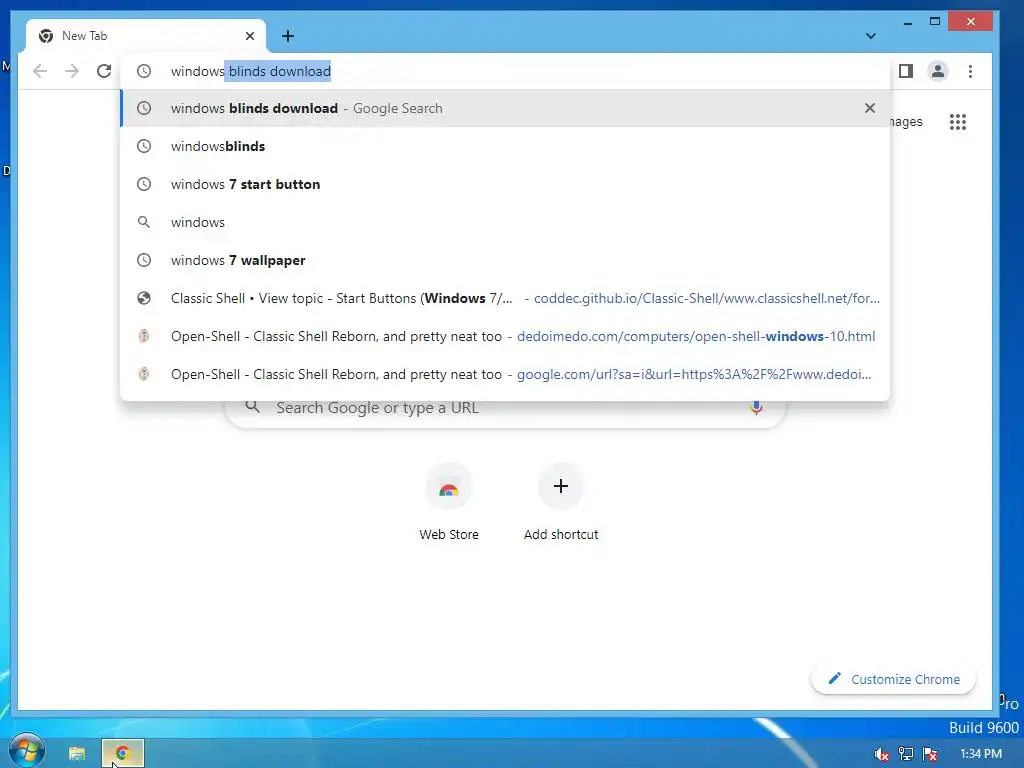
Task: Open dedoimedo.com Open-Shell suggestion
Action: (505, 336)
